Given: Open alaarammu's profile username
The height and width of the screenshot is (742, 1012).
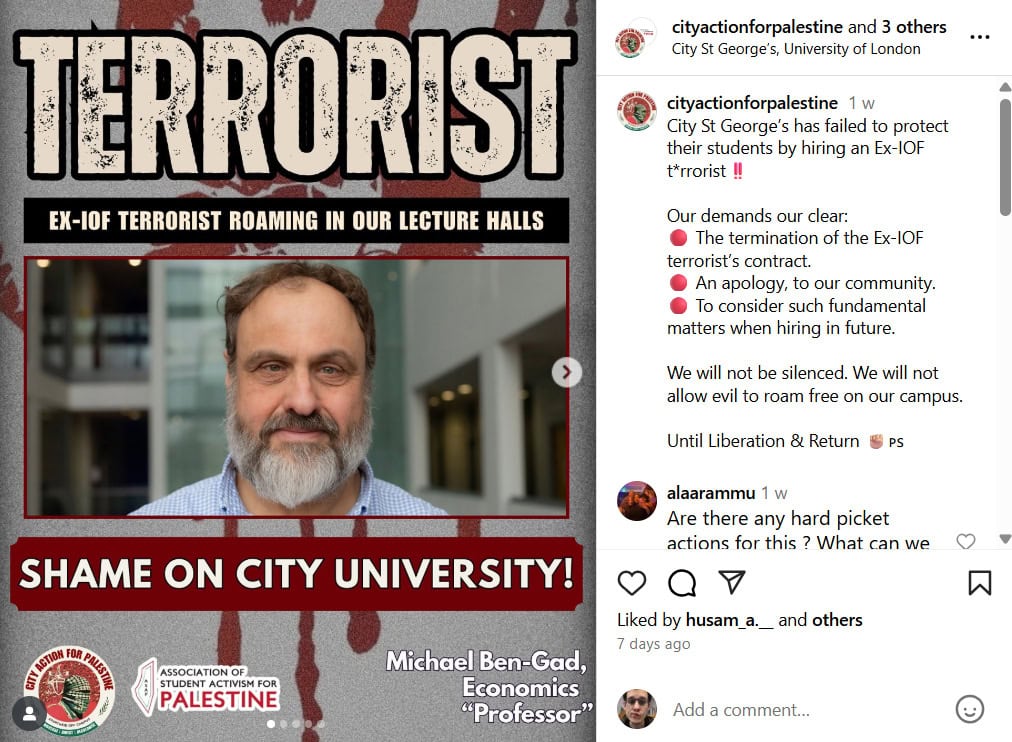Looking at the screenshot, I should click(711, 493).
